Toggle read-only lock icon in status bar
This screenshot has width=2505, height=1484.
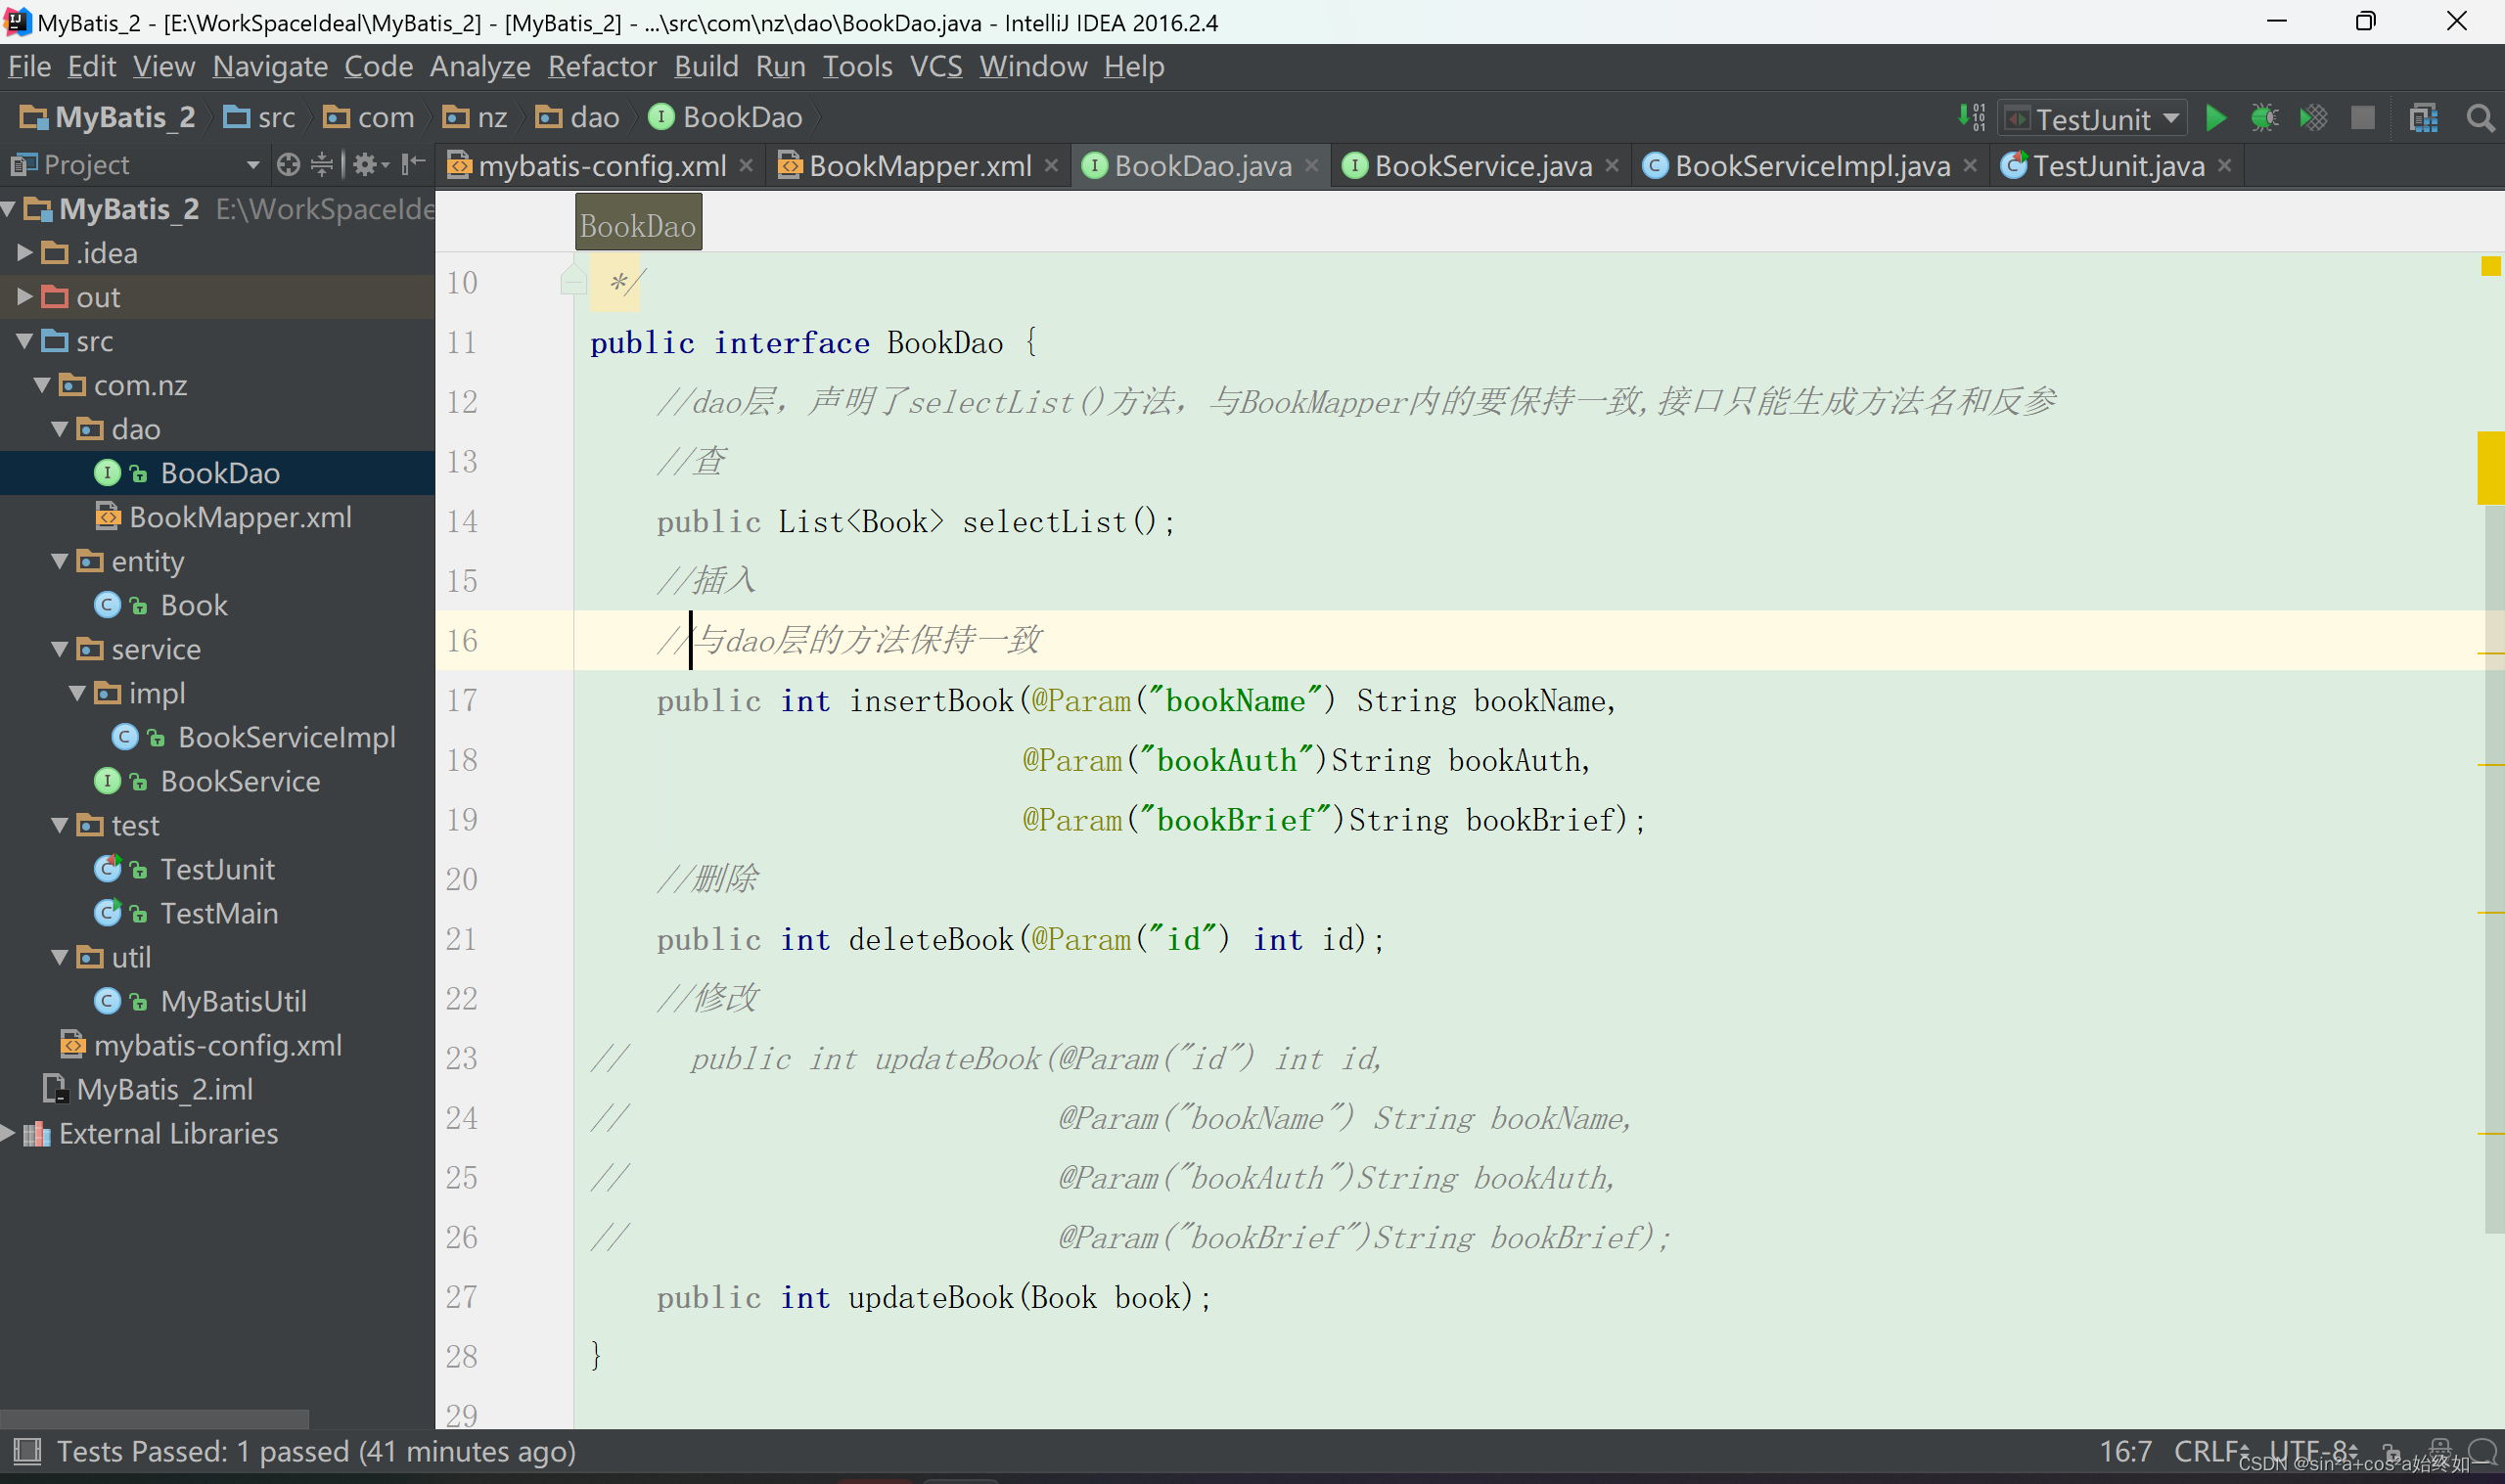click(x=2391, y=1452)
